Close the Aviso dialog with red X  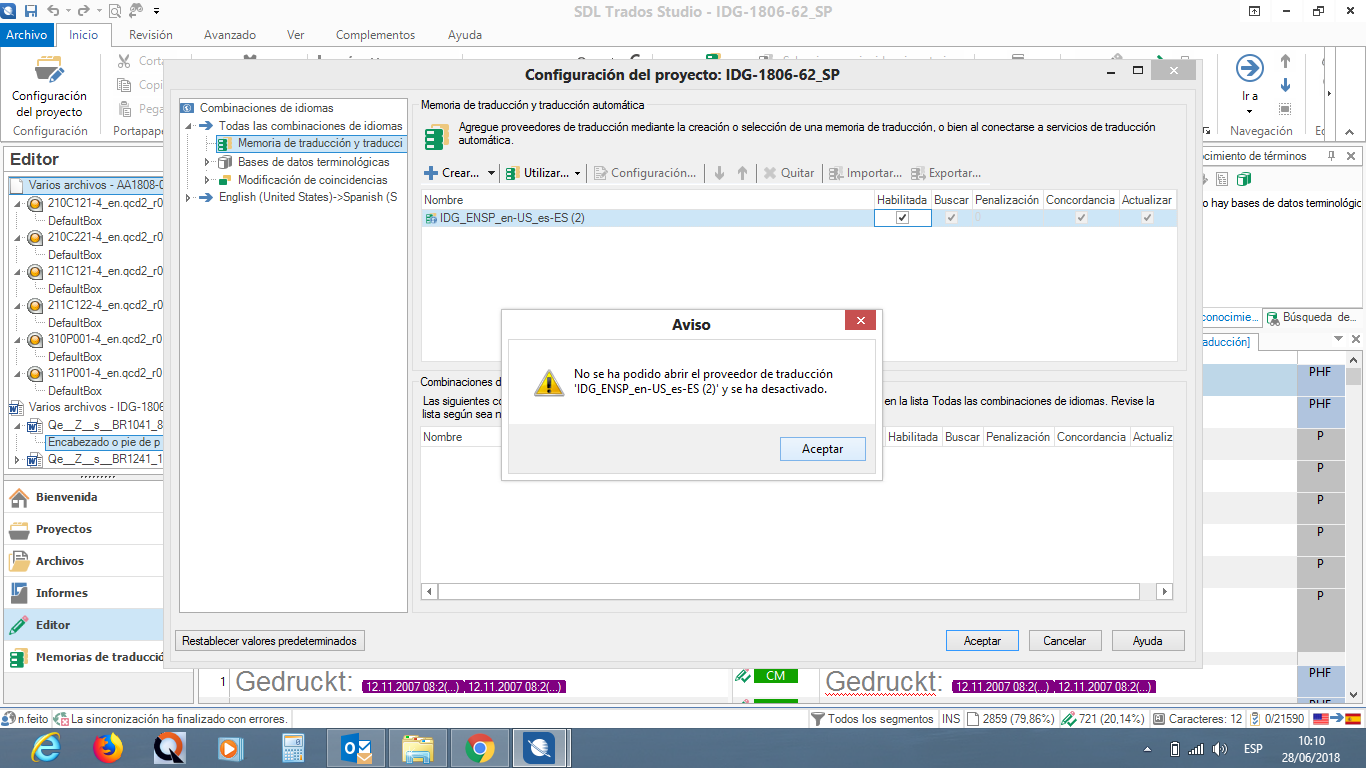click(x=860, y=320)
